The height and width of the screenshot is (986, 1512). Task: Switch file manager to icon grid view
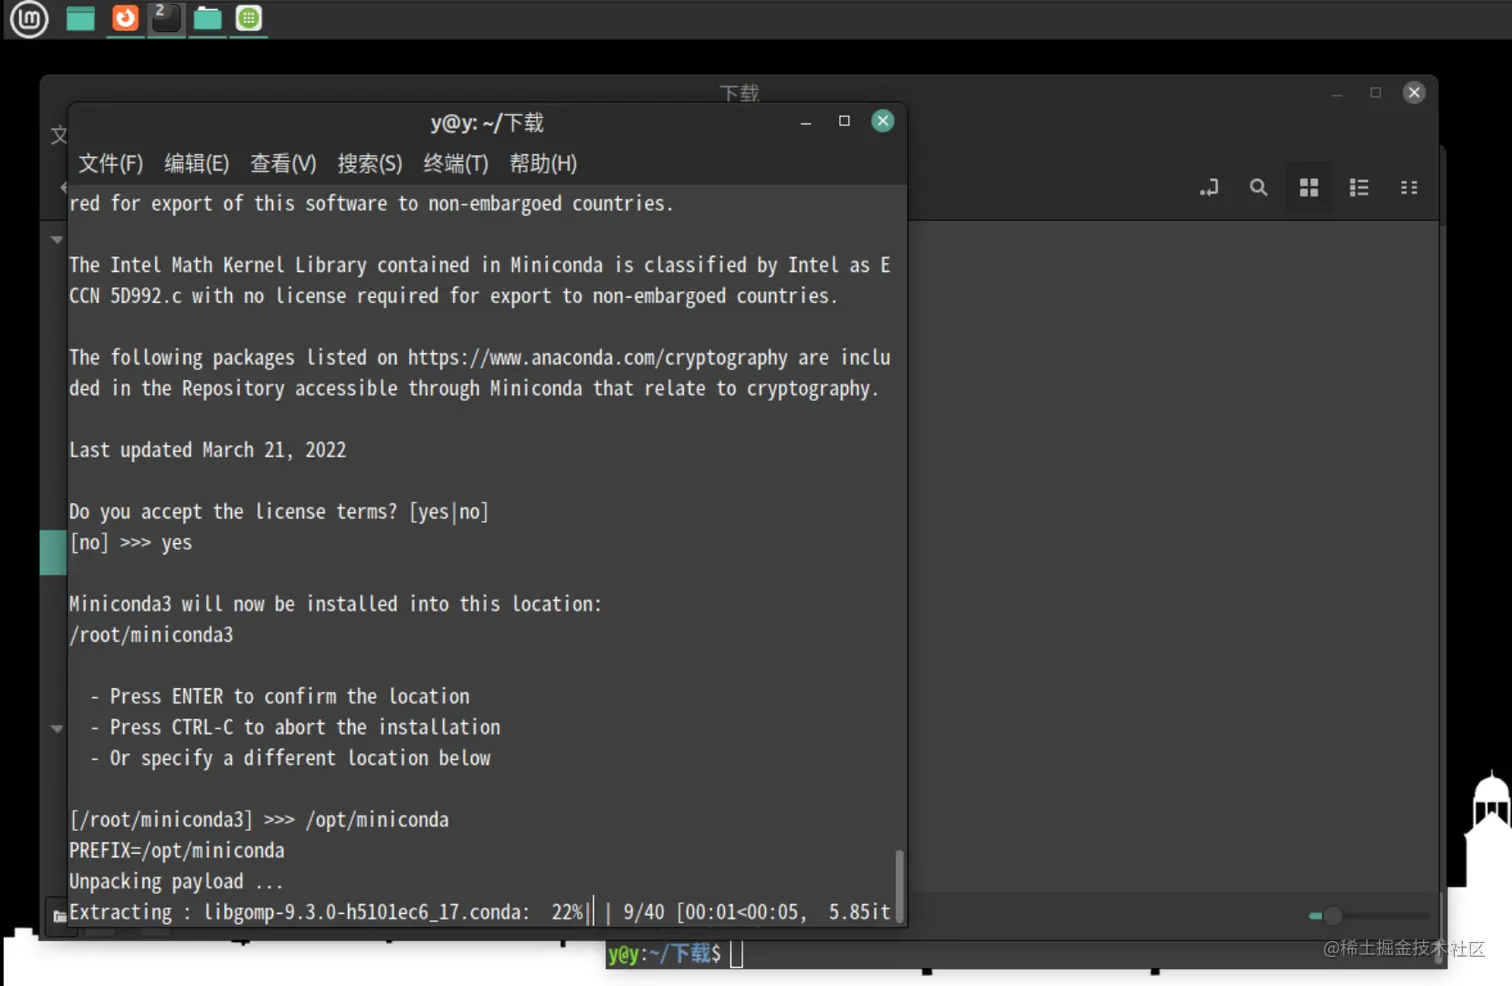[x=1308, y=187]
